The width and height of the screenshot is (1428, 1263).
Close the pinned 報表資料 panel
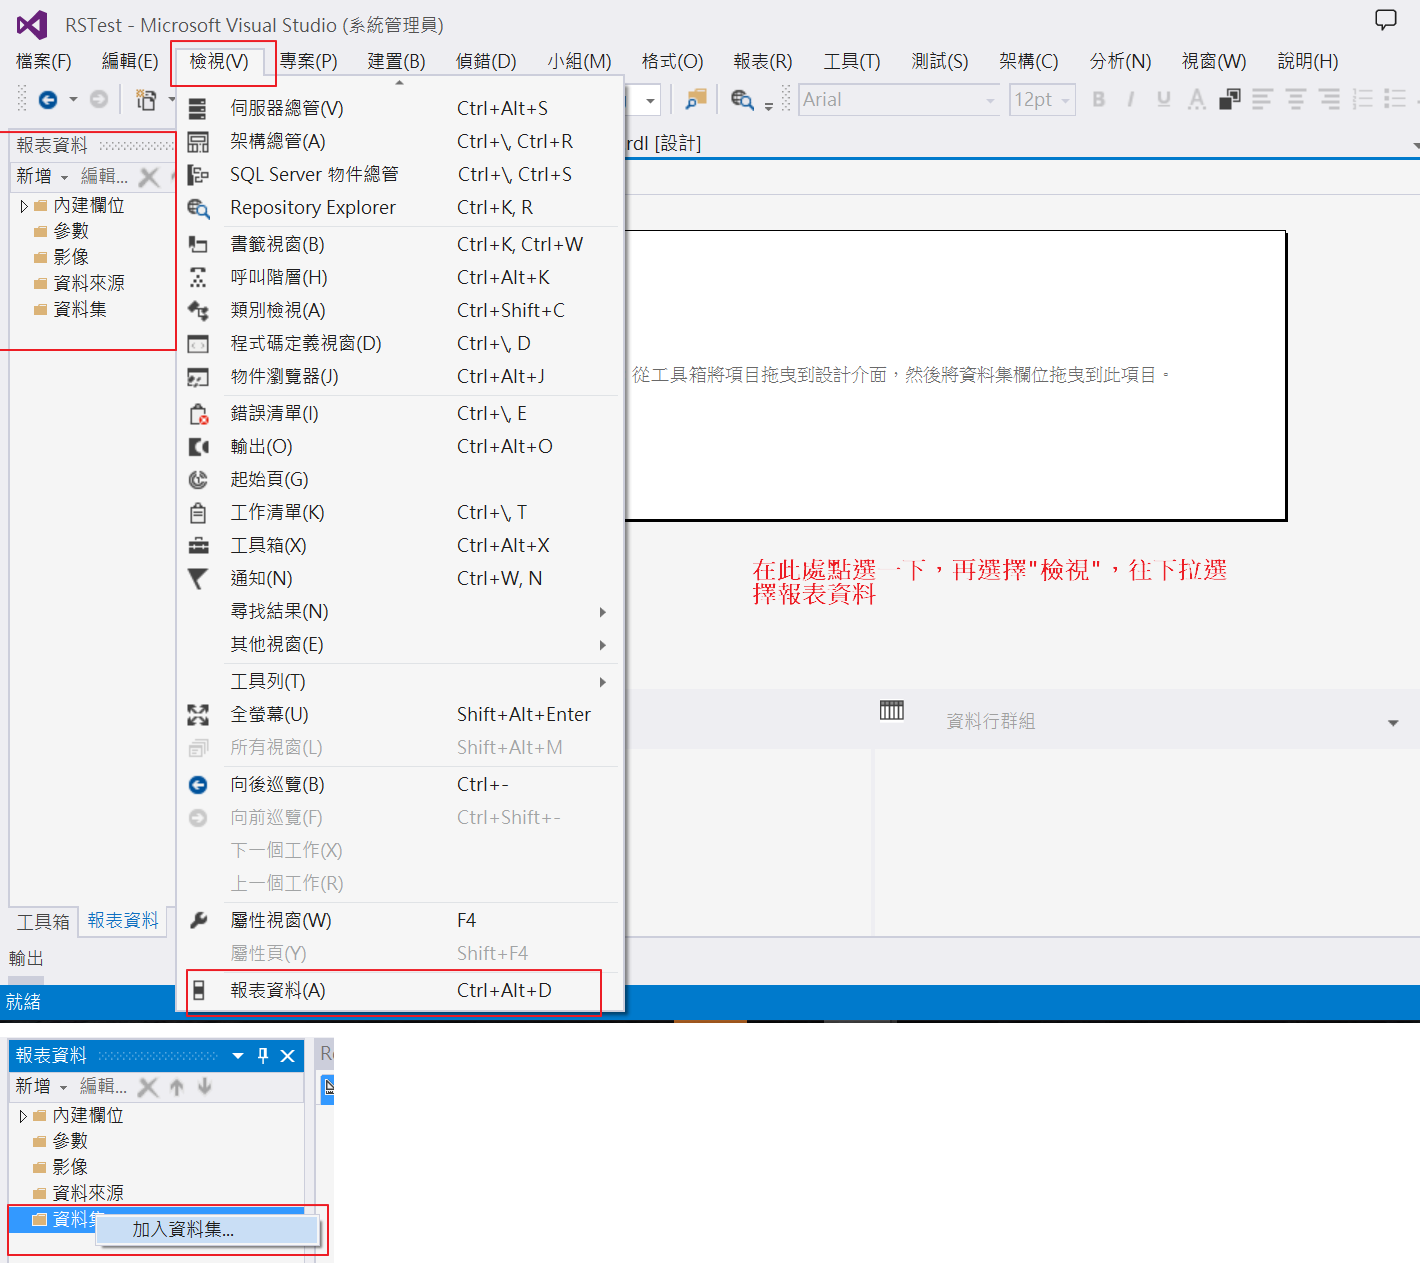[288, 1055]
